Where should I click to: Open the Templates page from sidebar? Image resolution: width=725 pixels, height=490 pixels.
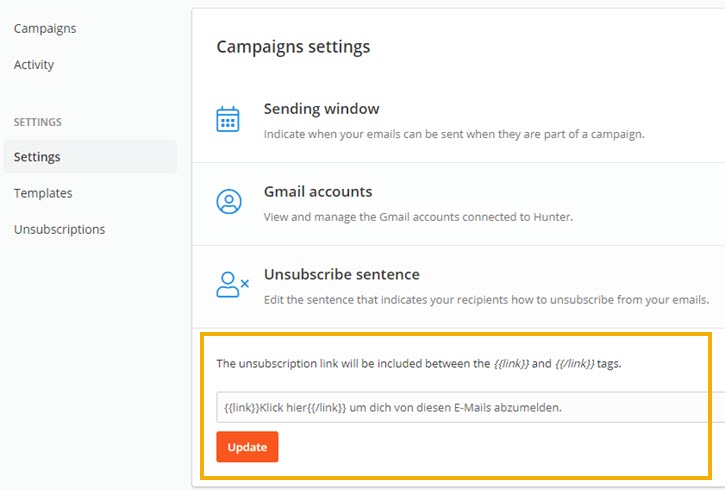click(x=43, y=193)
